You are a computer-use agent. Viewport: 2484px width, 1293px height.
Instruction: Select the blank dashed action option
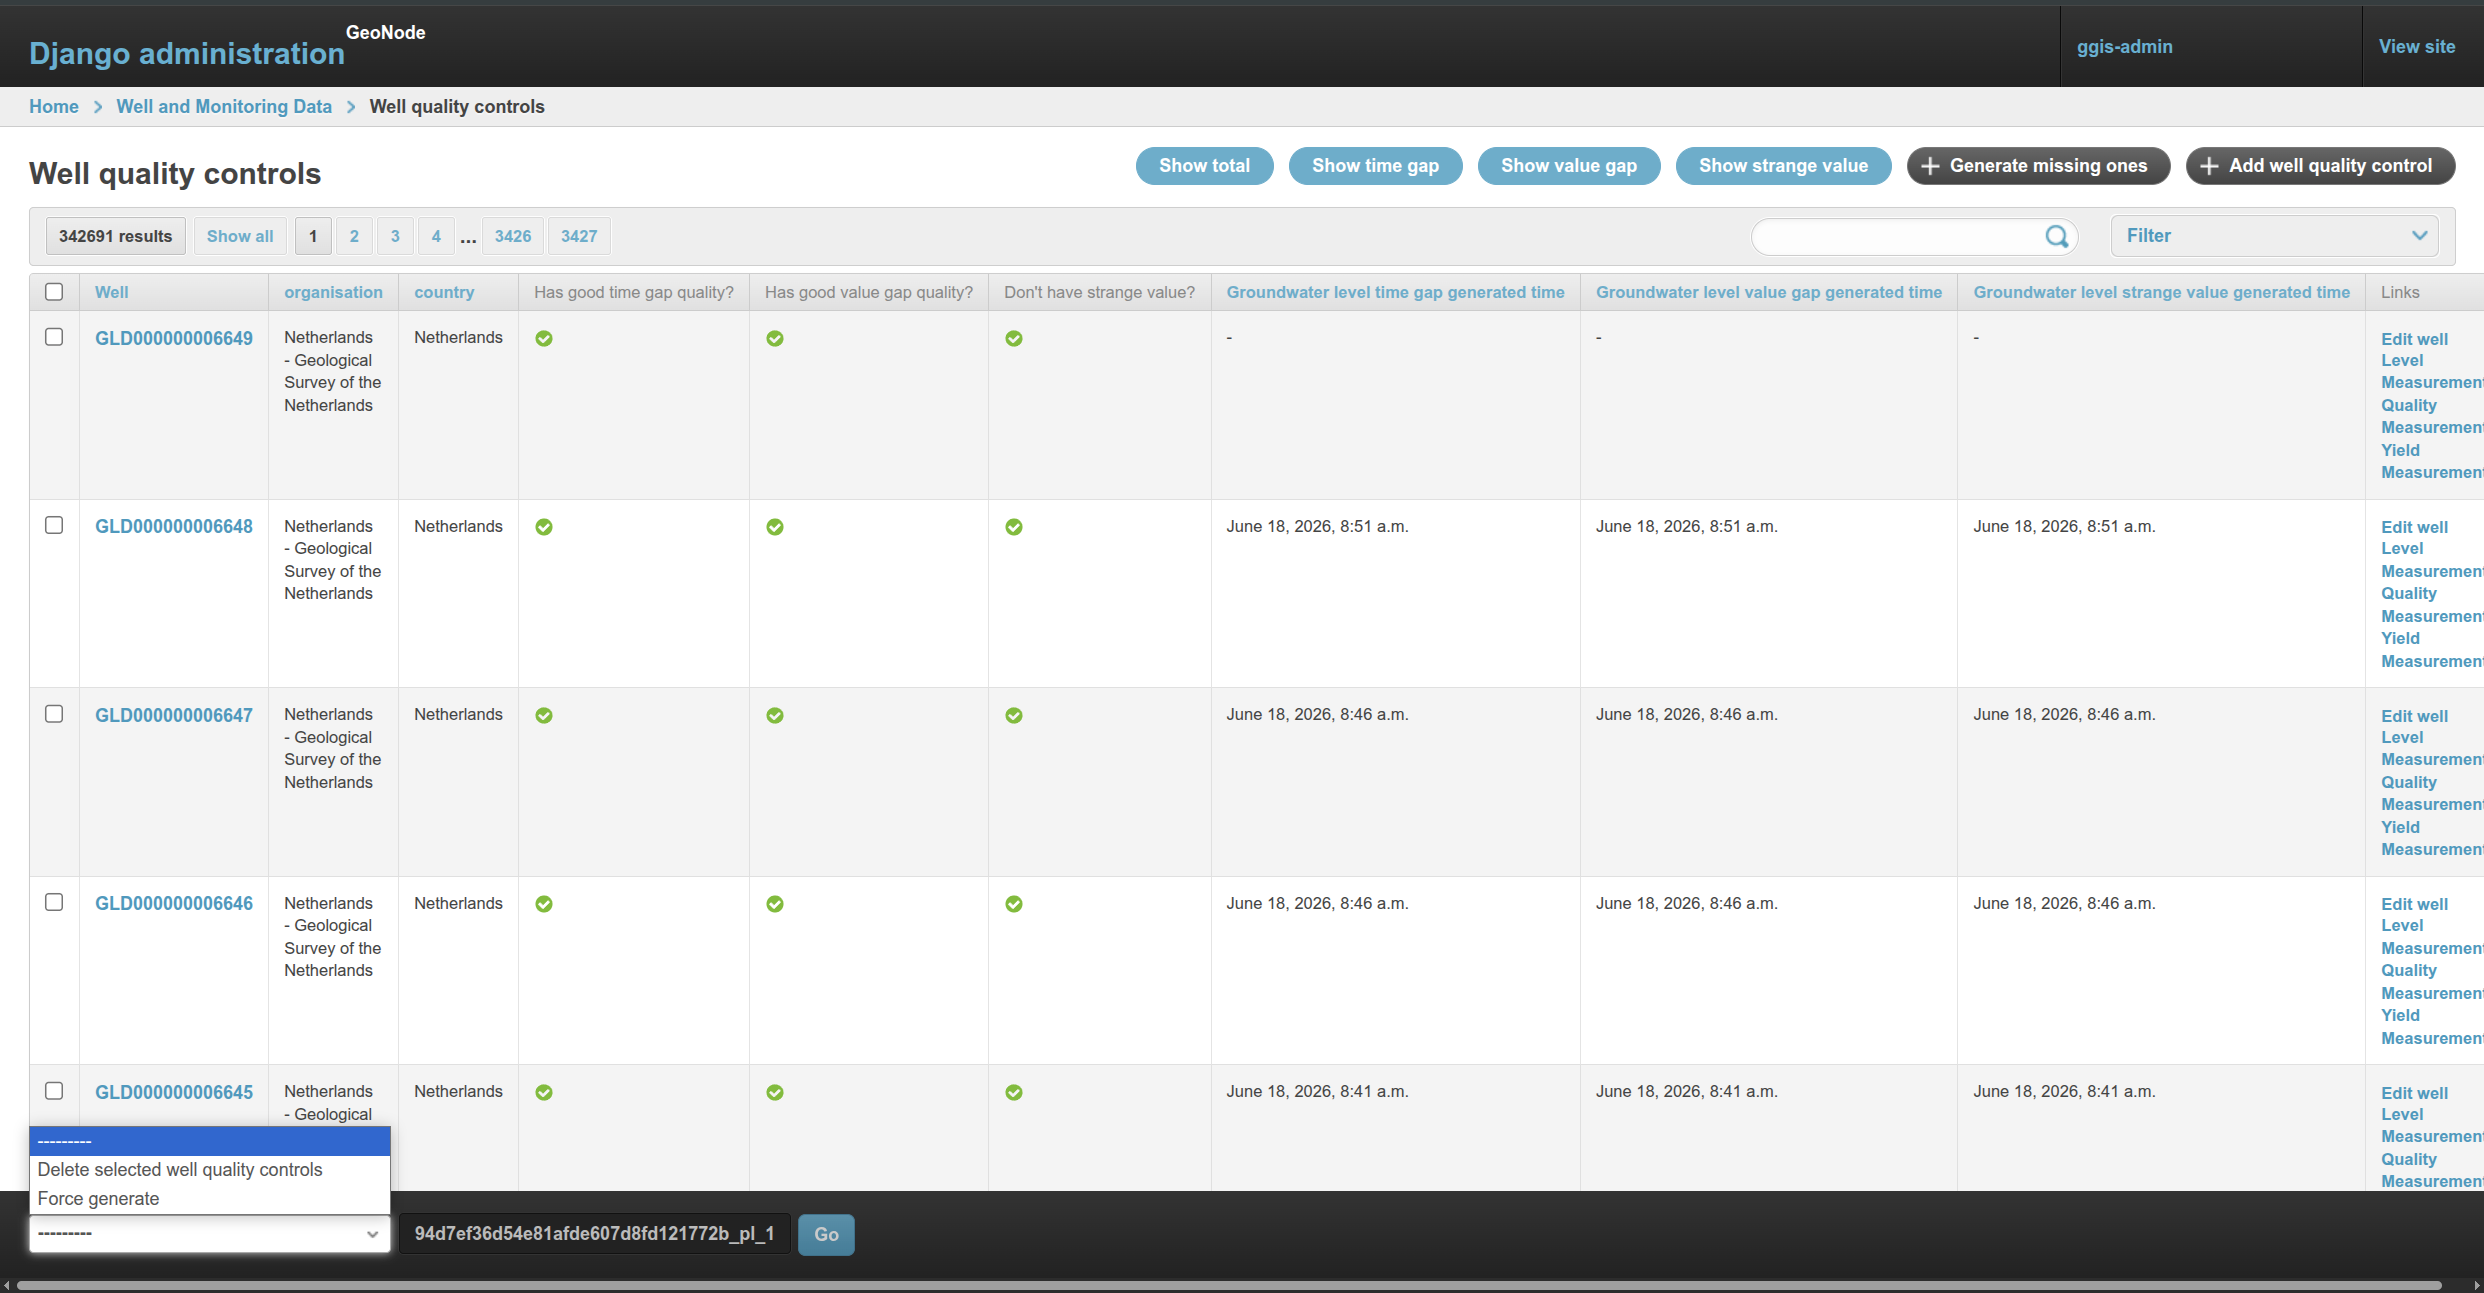click(210, 1141)
